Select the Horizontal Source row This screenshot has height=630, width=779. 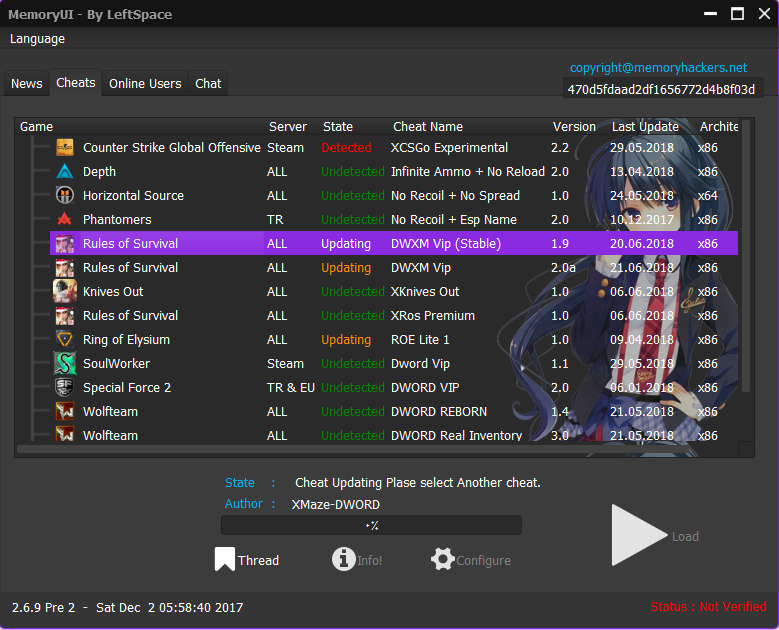pos(393,195)
